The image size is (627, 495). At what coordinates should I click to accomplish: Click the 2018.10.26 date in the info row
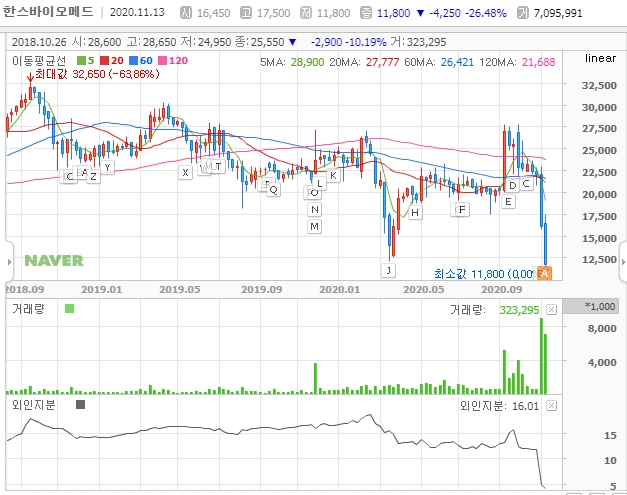pos(39,42)
